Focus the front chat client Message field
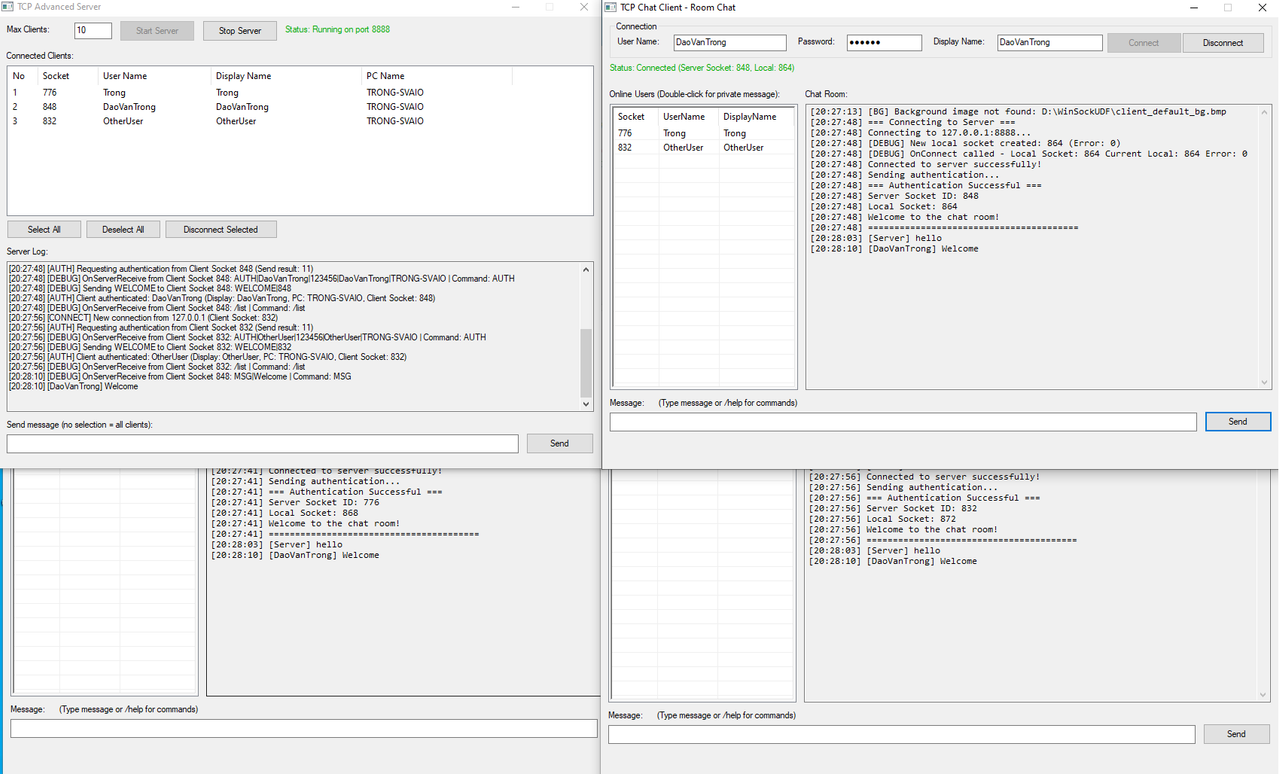This screenshot has height=774, width=1279. point(903,422)
